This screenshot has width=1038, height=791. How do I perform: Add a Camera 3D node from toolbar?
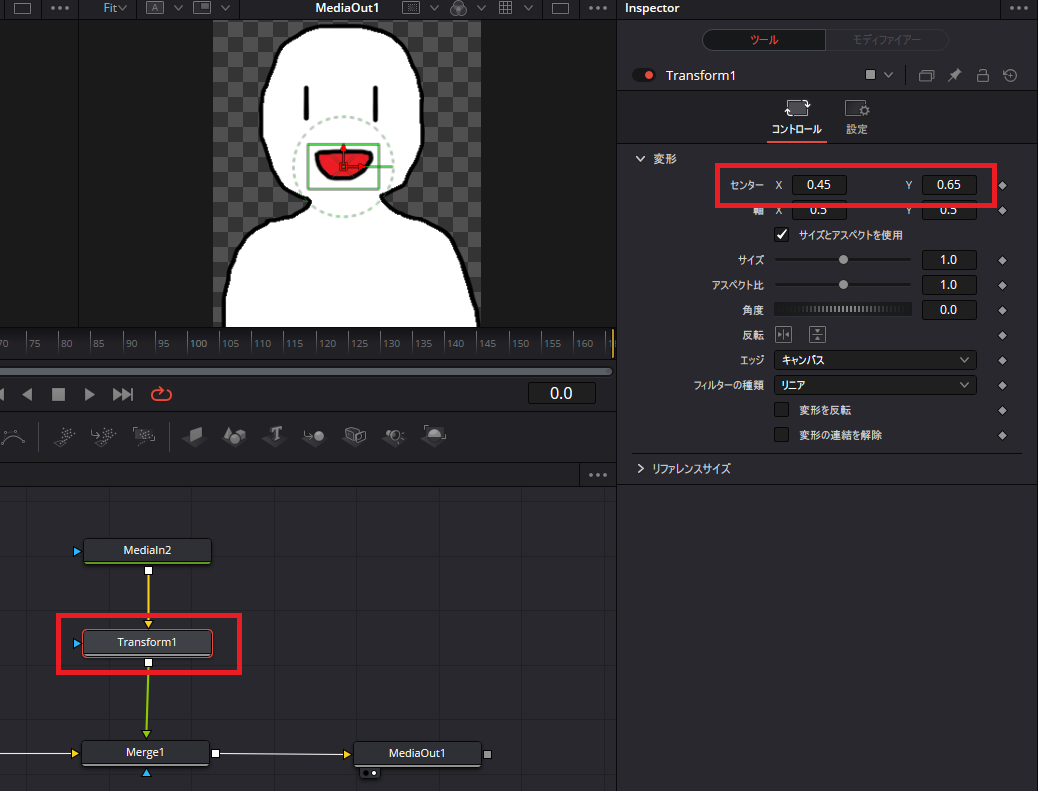(355, 436)
